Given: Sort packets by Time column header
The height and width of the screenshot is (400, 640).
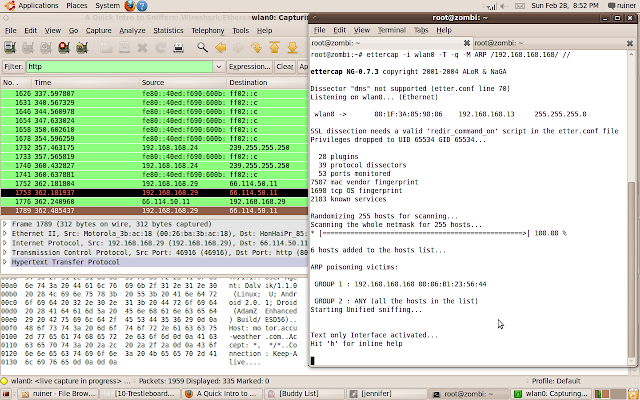Looking at the screenshot, I should 86,82.
